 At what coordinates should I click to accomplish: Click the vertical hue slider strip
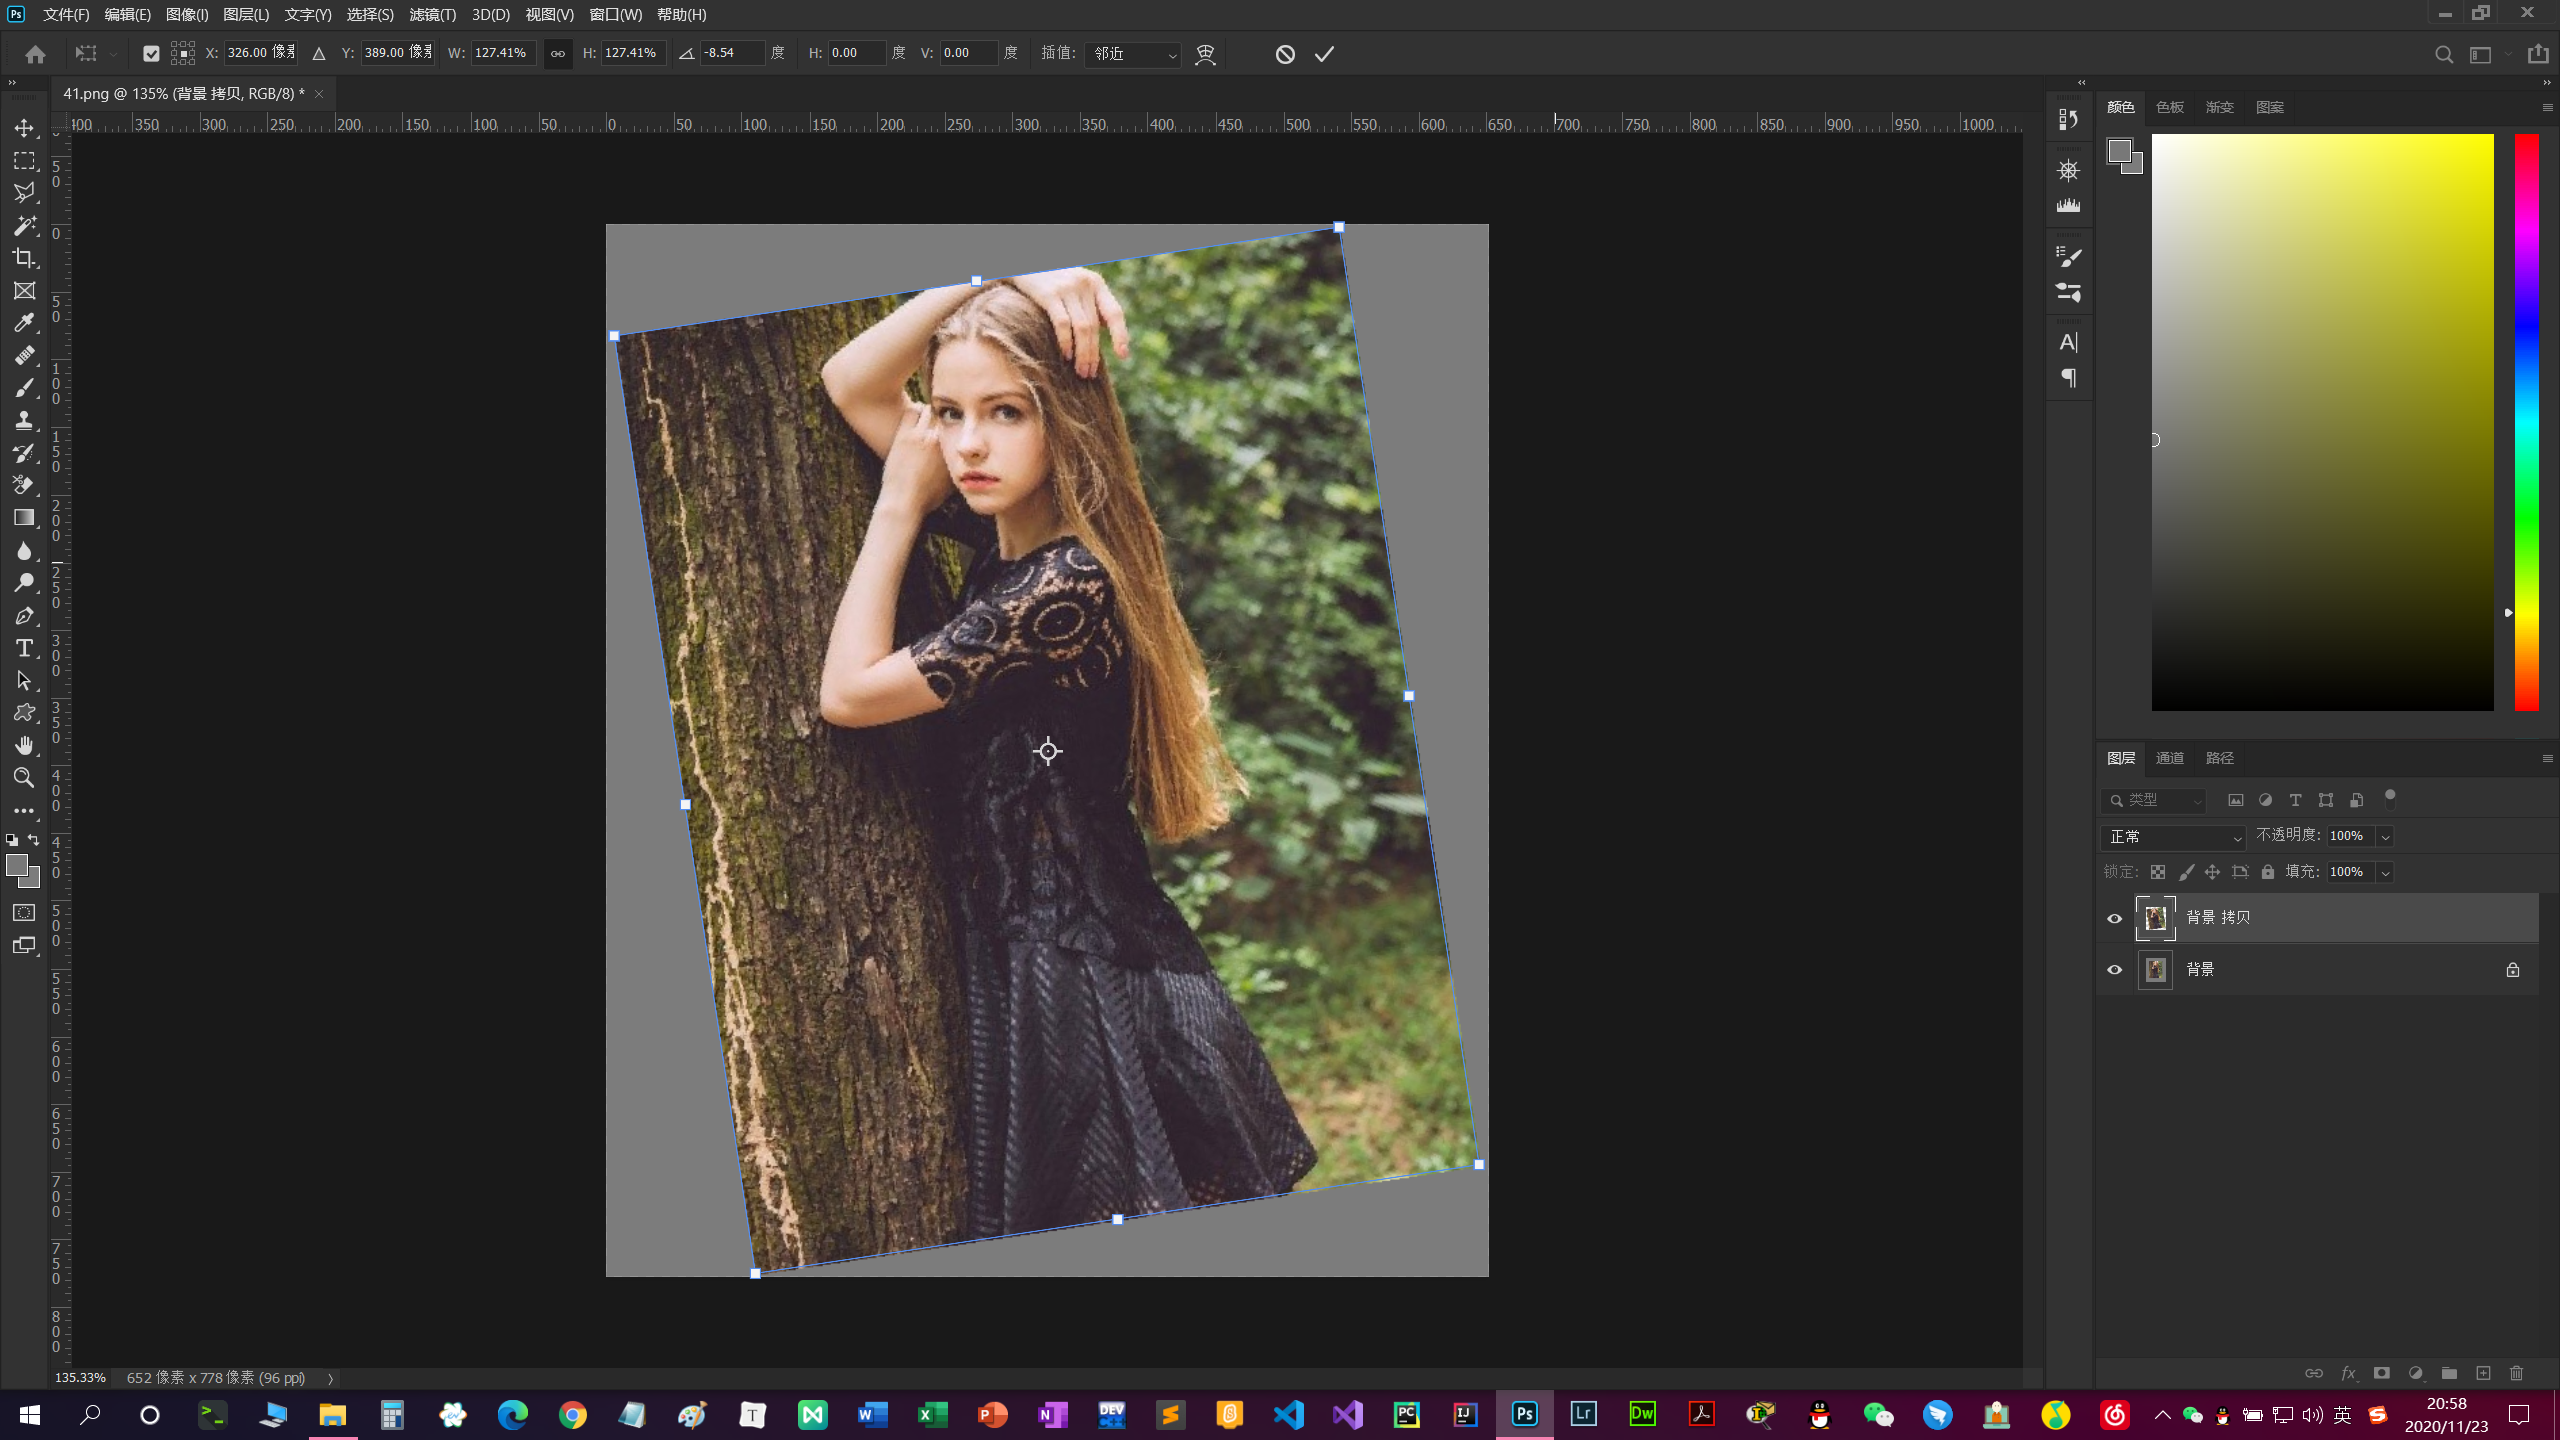tap(2527, 422)
